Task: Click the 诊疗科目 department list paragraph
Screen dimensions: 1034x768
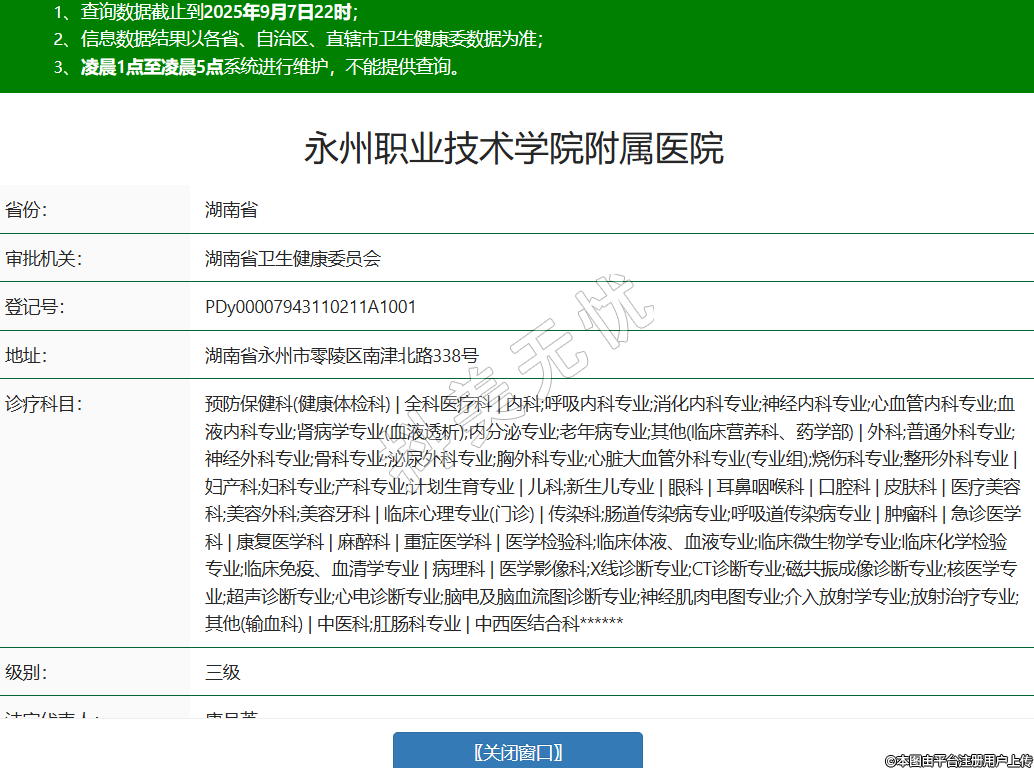Action: coord(612,514)
